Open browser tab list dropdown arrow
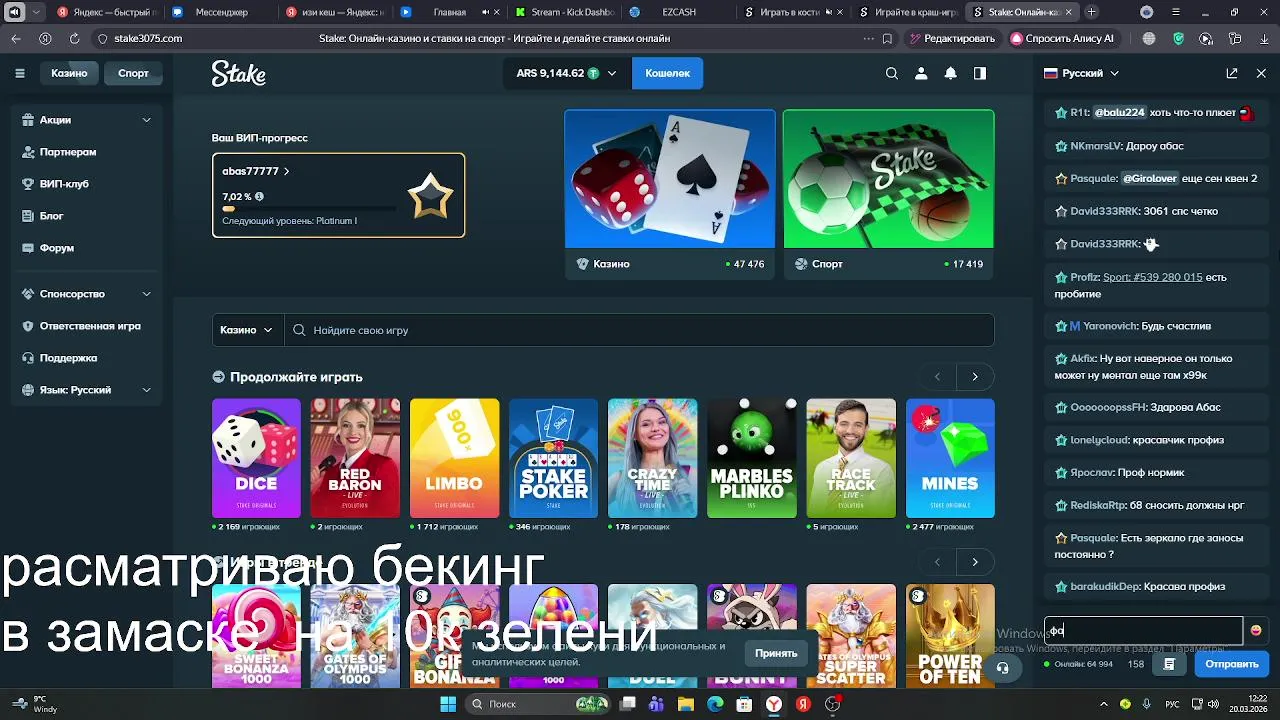 (37, 12)
